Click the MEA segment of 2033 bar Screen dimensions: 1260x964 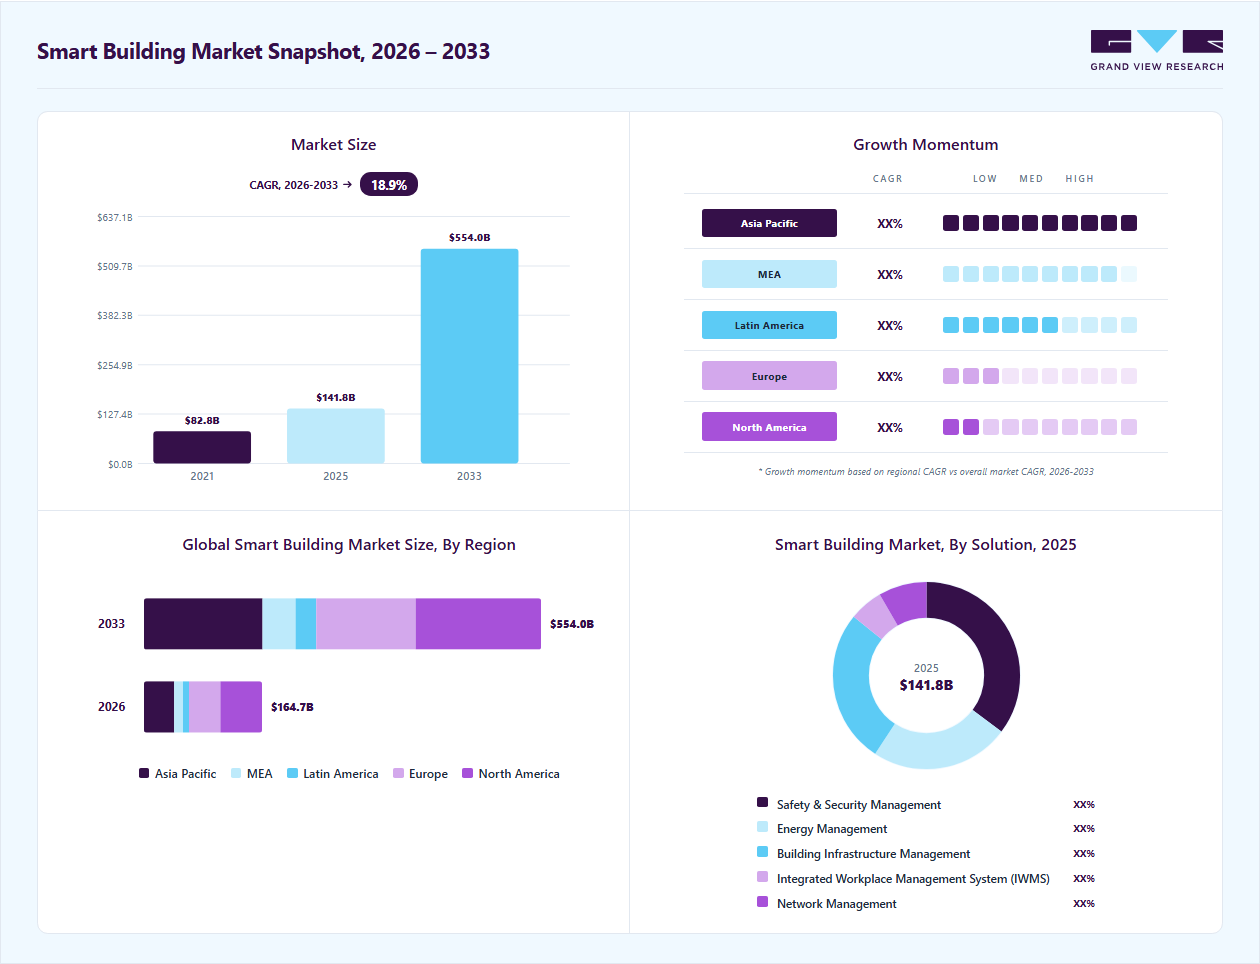[x=279, y=624]
